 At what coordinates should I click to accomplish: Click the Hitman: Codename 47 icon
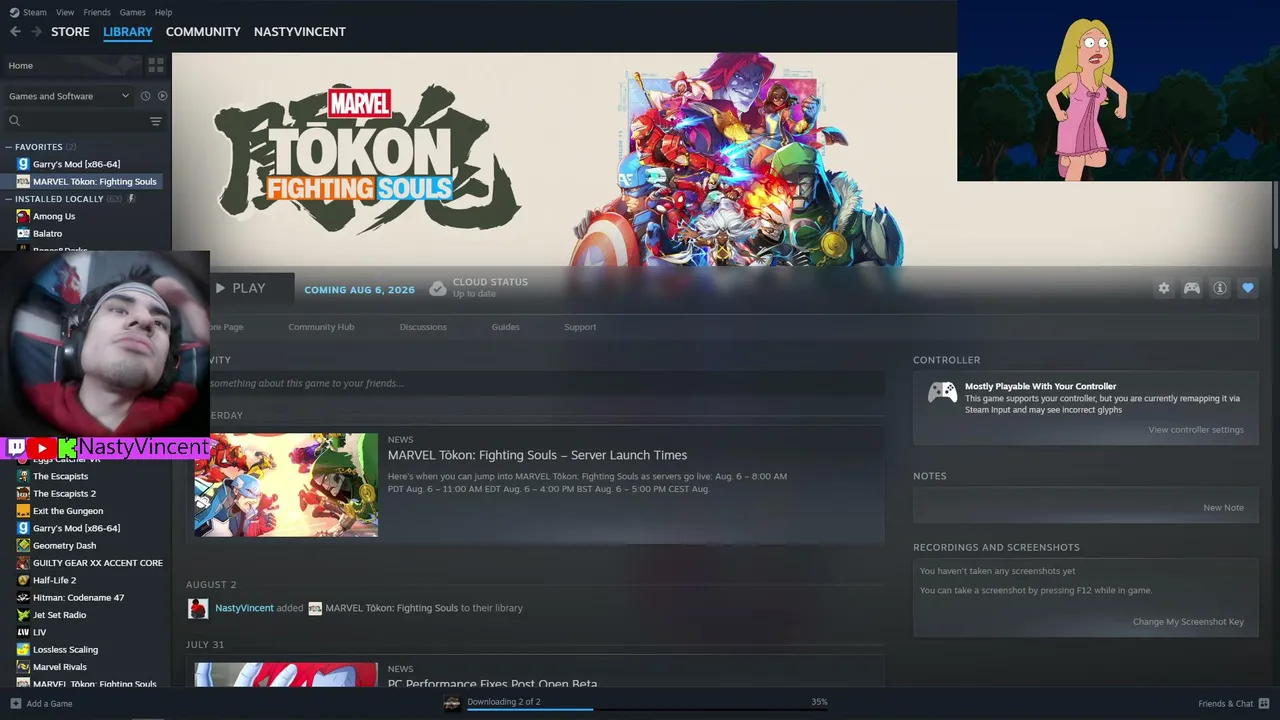click(x=23, y=597)
